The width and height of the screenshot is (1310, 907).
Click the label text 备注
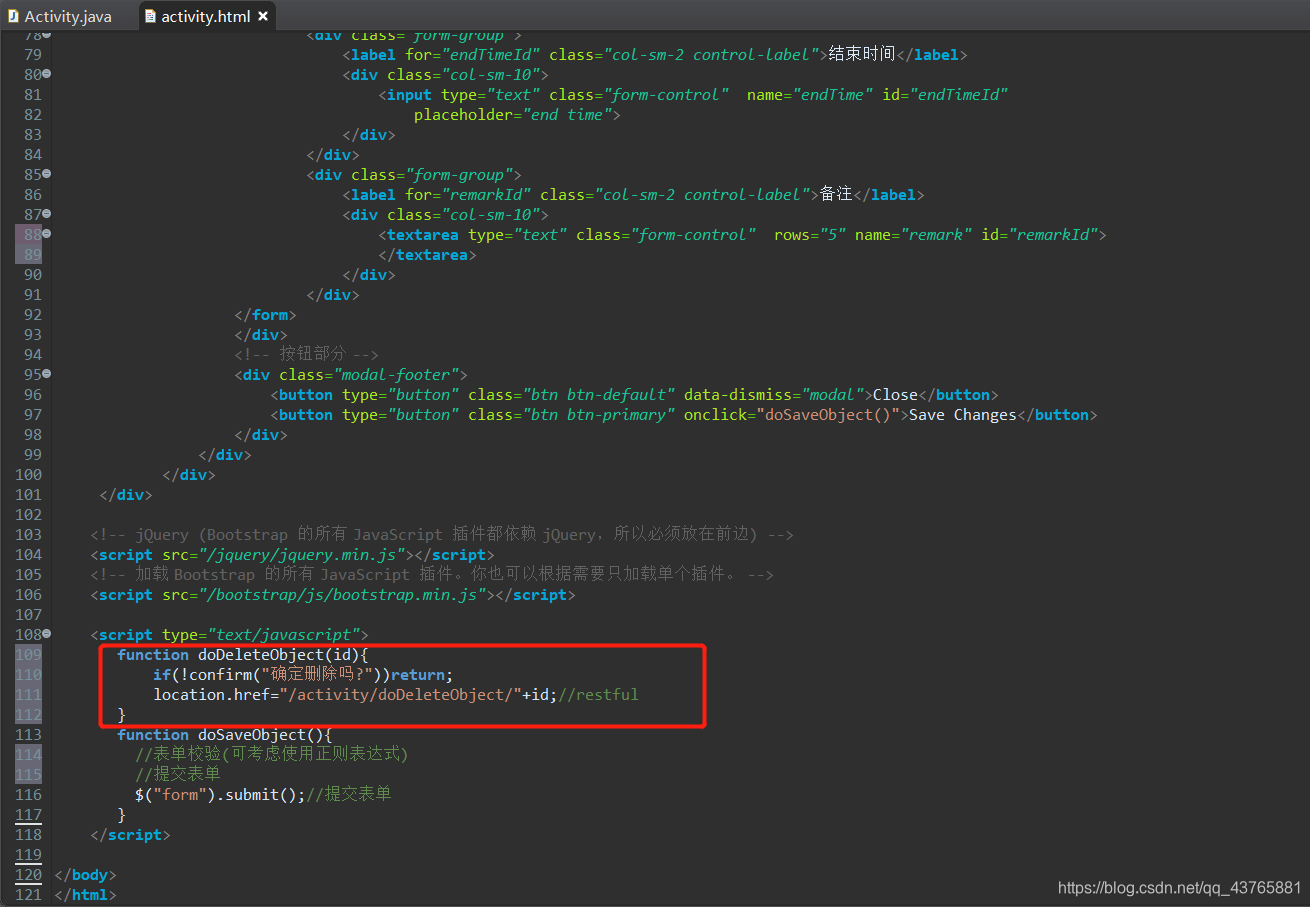tap(837, 194)
